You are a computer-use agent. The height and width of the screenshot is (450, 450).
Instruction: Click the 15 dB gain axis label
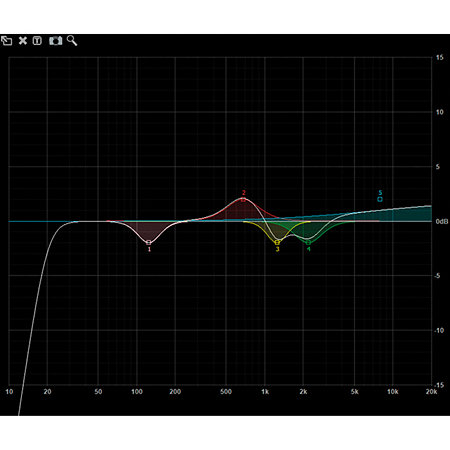coord(440,57)
